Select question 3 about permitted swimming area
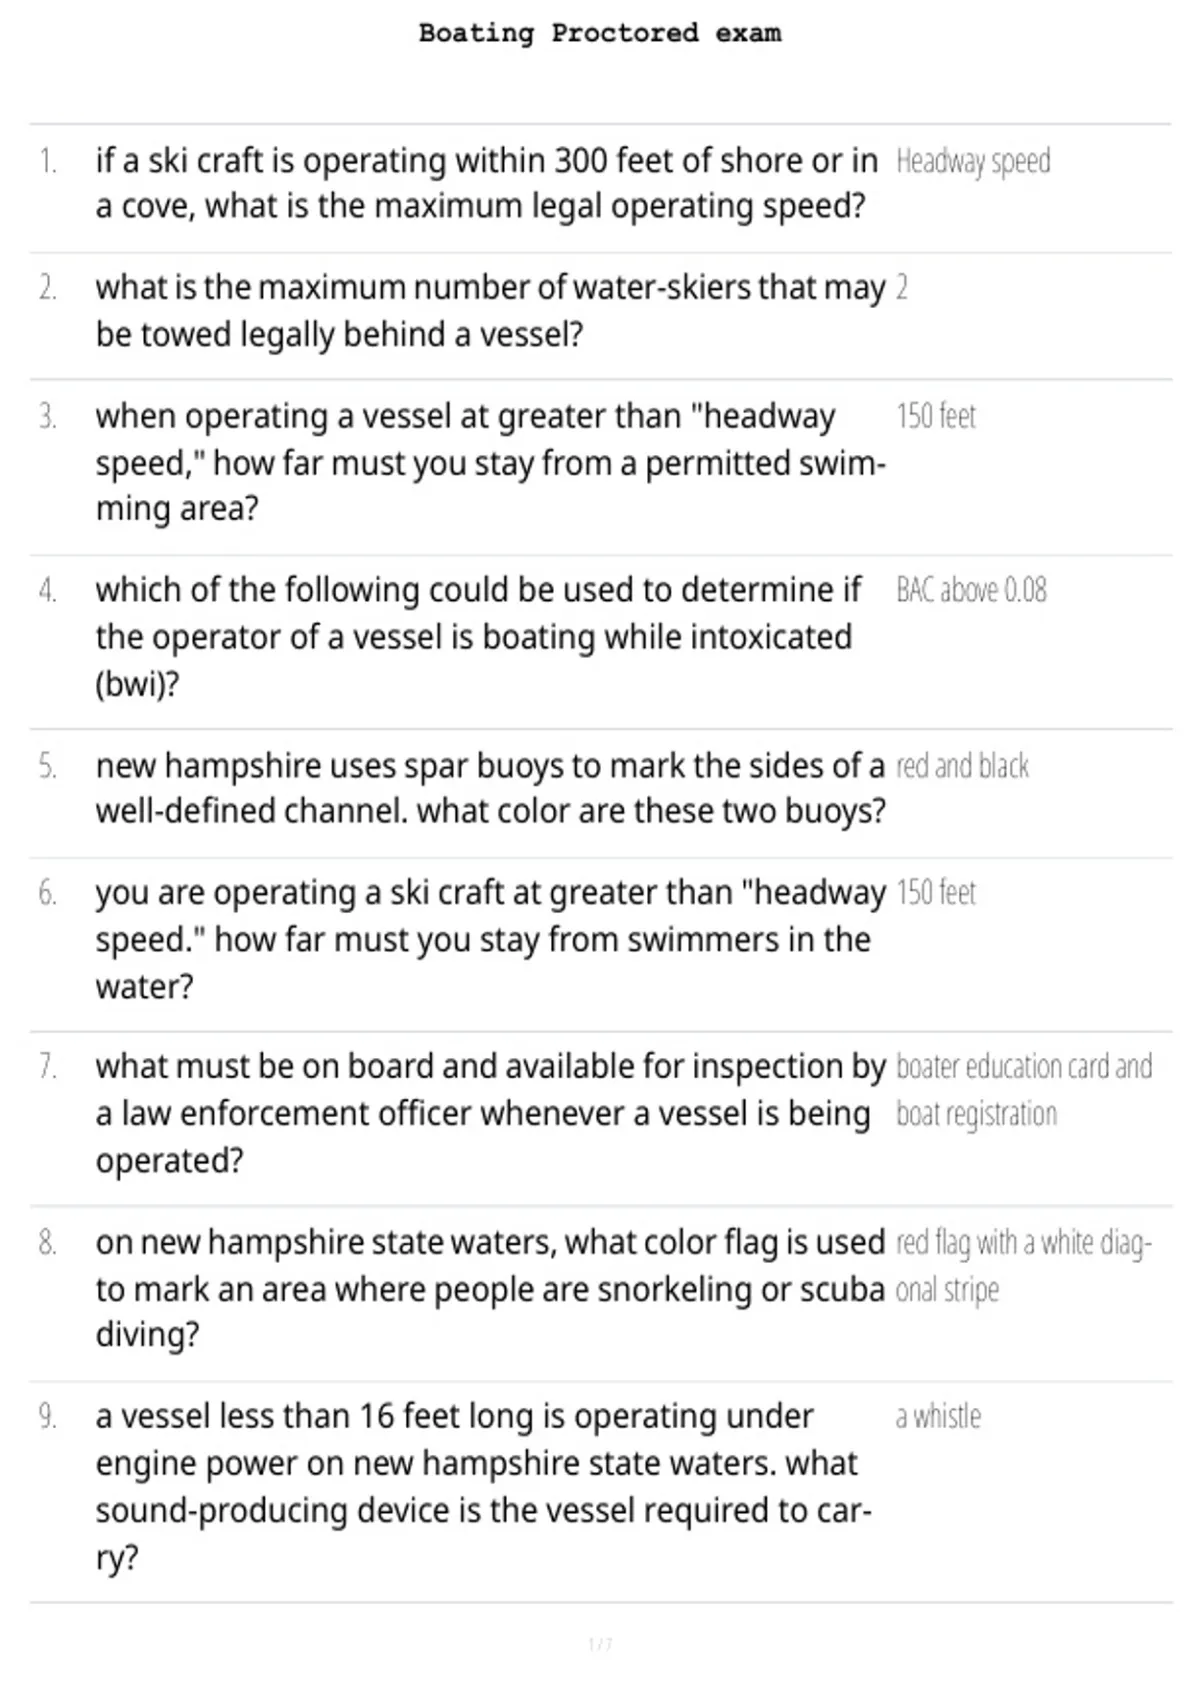This screenshot has height=1700, width=1200. click(x=490, y=462)
